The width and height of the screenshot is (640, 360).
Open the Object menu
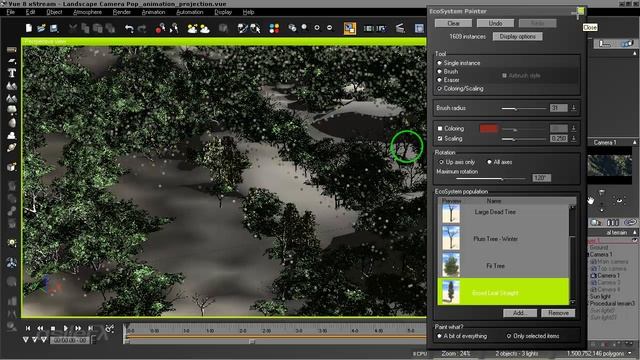[54, 12]
